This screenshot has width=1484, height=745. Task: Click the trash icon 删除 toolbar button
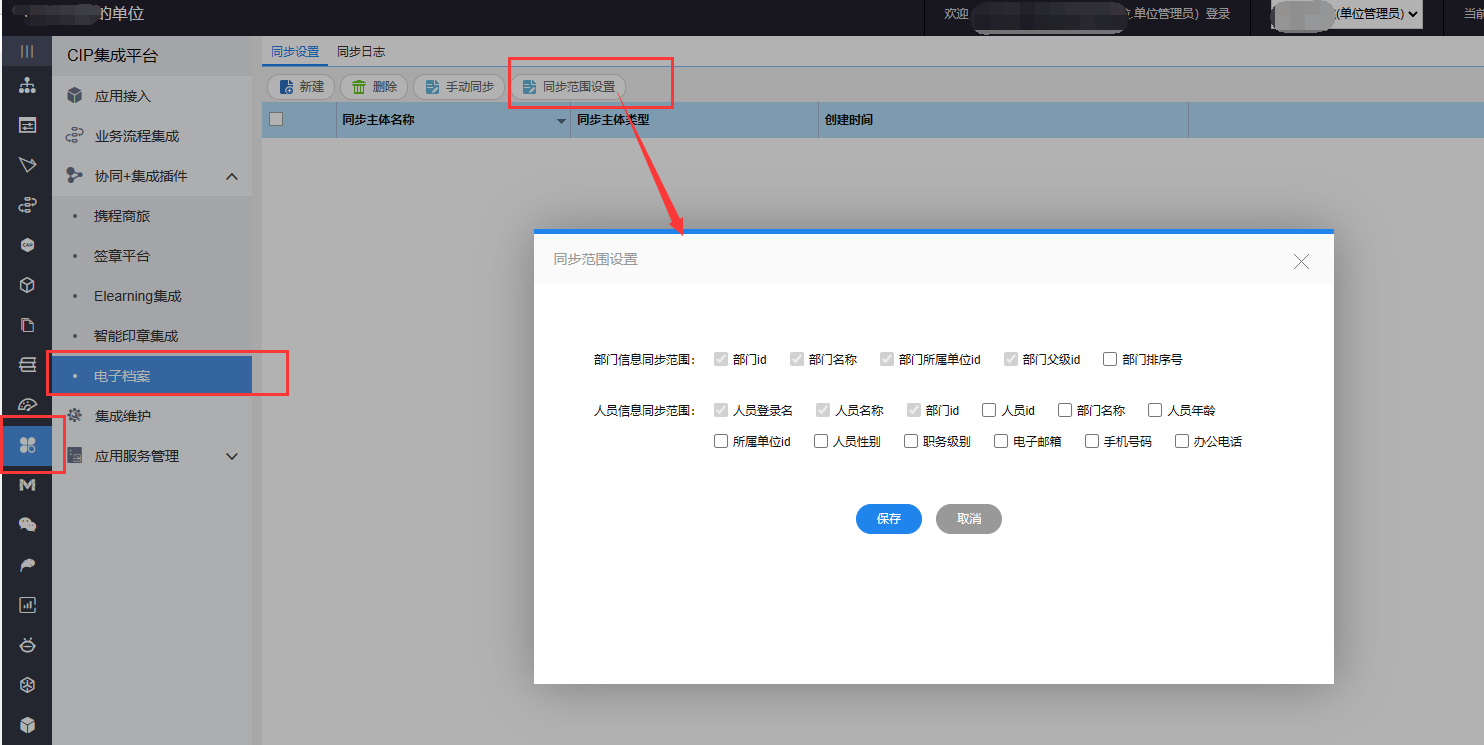tap(374, 87)
